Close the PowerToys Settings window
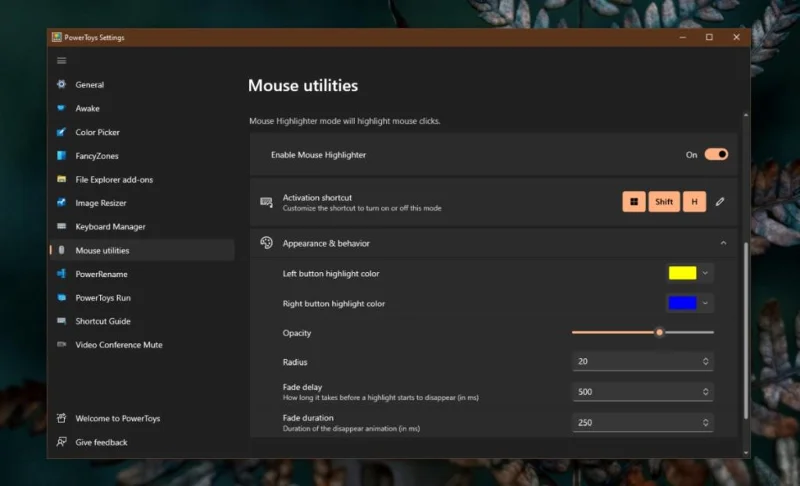The image size is (800, 486). point(736,37)
